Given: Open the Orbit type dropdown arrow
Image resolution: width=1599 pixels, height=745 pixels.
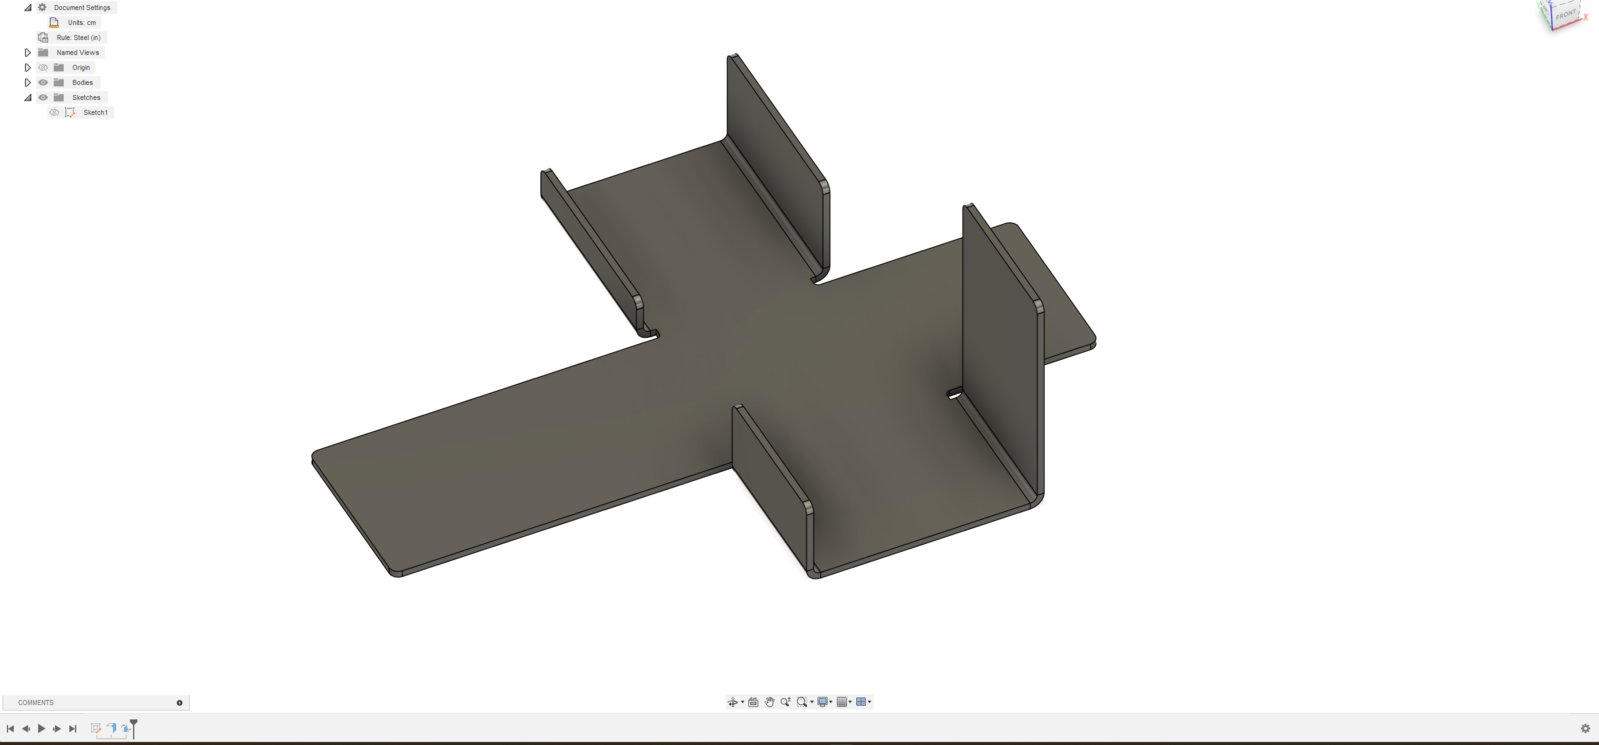Looking at the screenshot, I should click(743, 702).
